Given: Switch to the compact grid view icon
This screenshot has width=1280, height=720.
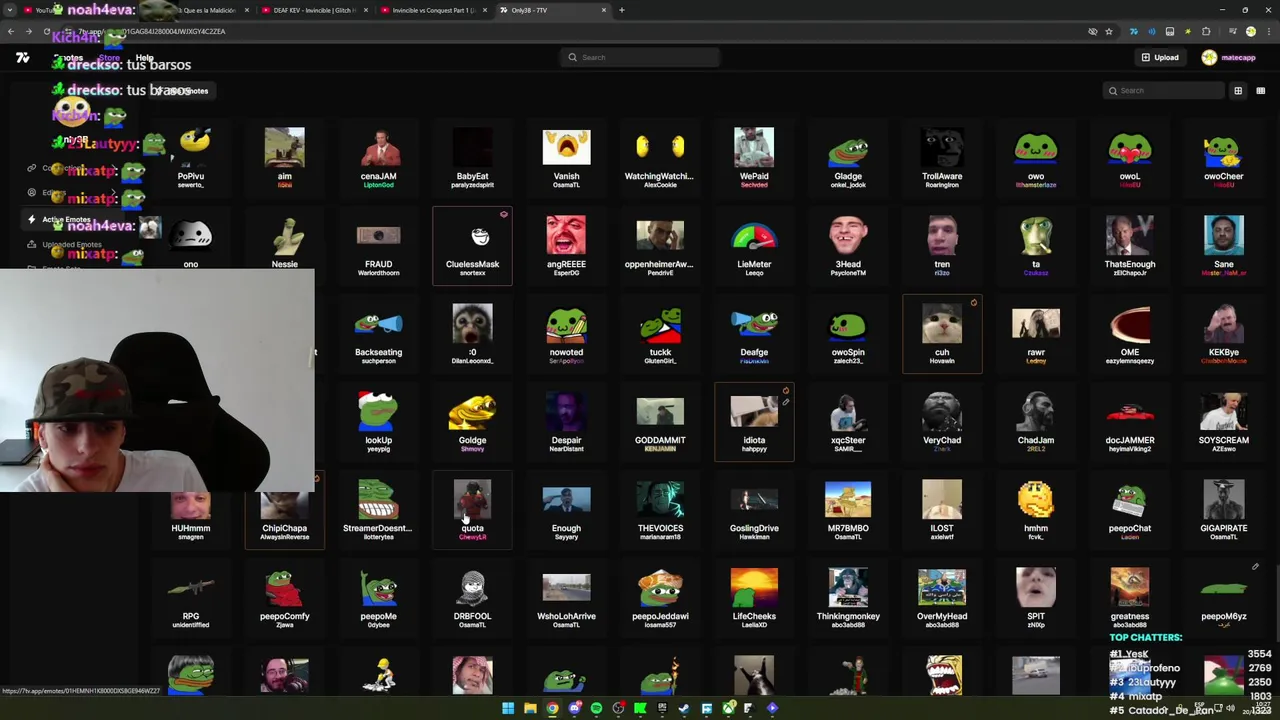Looking at the screenshot, I should tap(1260, 90).
